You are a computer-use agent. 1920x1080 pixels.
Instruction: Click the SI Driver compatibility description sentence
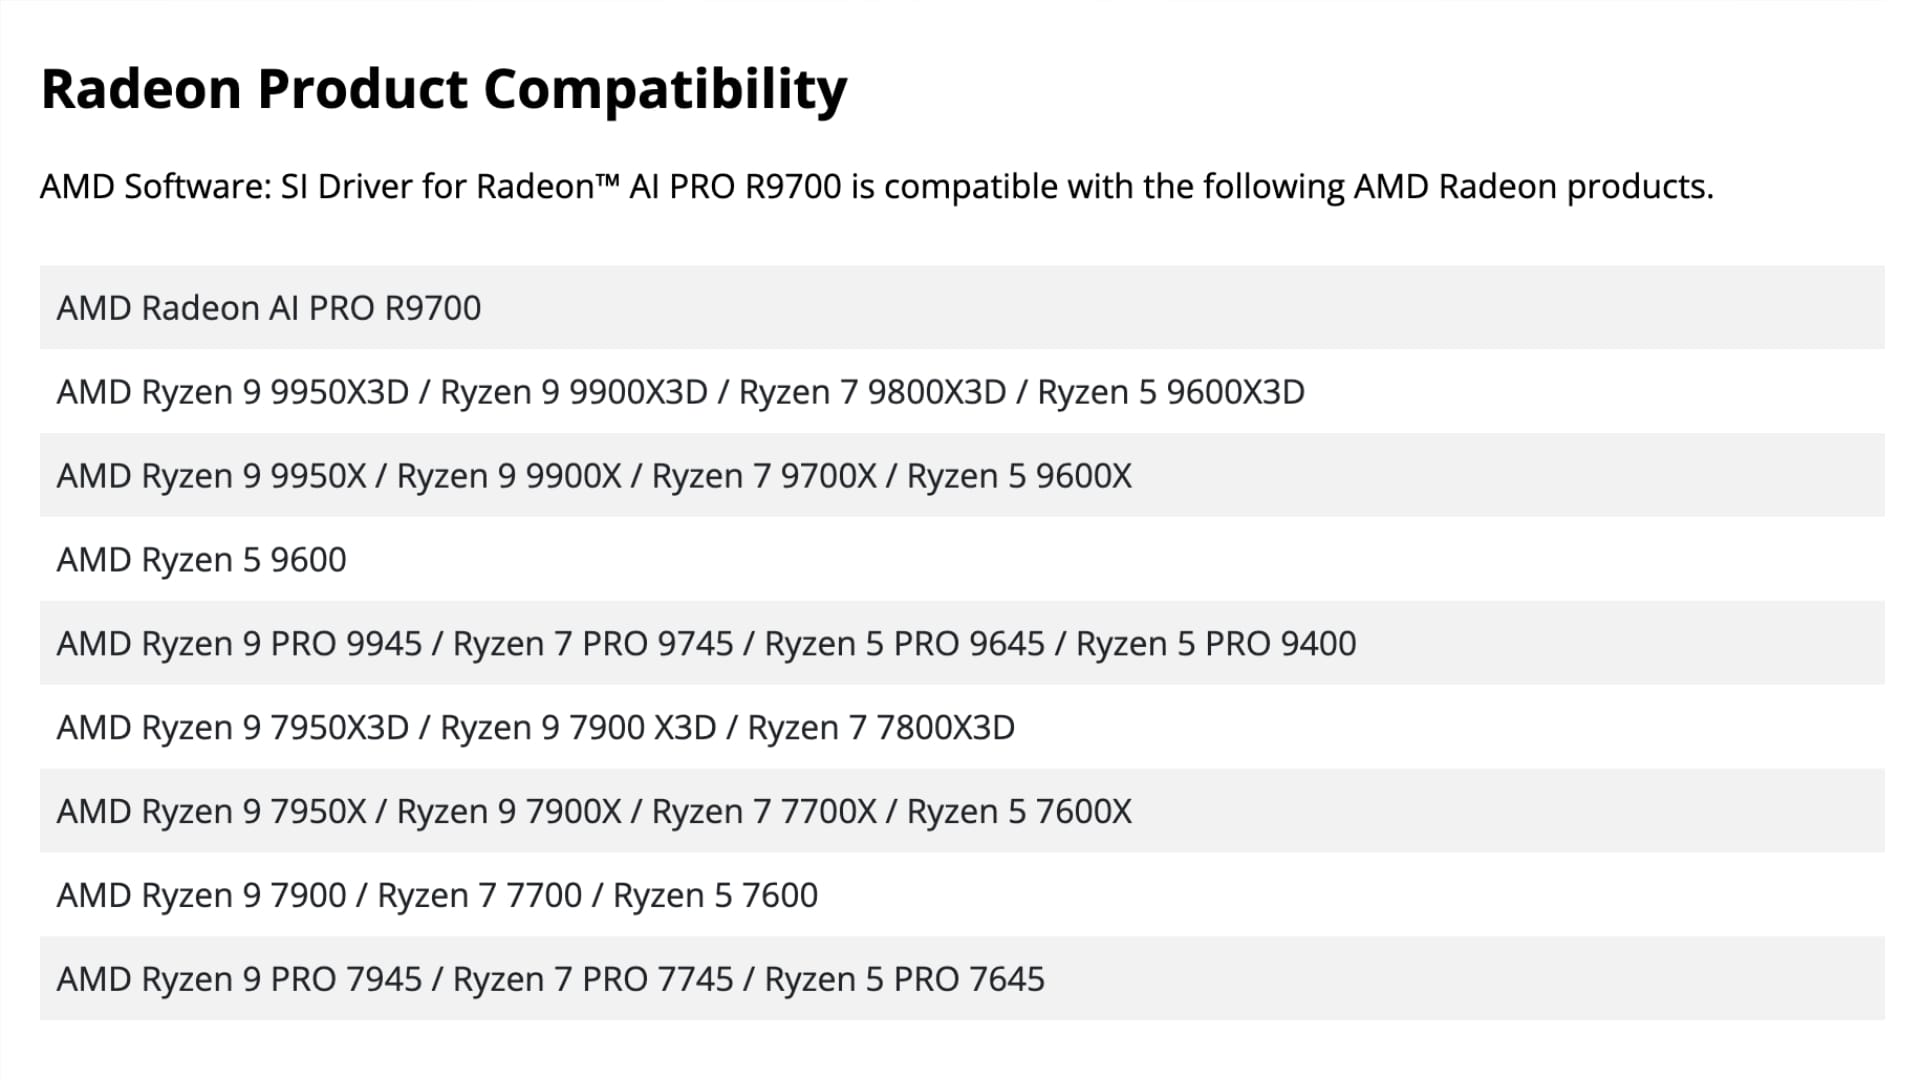click(877, 187)
